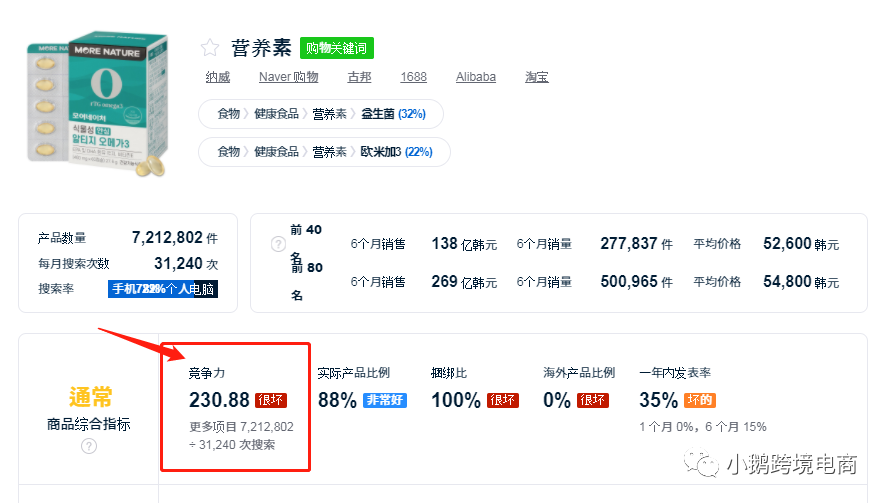Click the 很坏 badge next to 100%
Viewport: 886px width, 503px height.
[502, 400]
